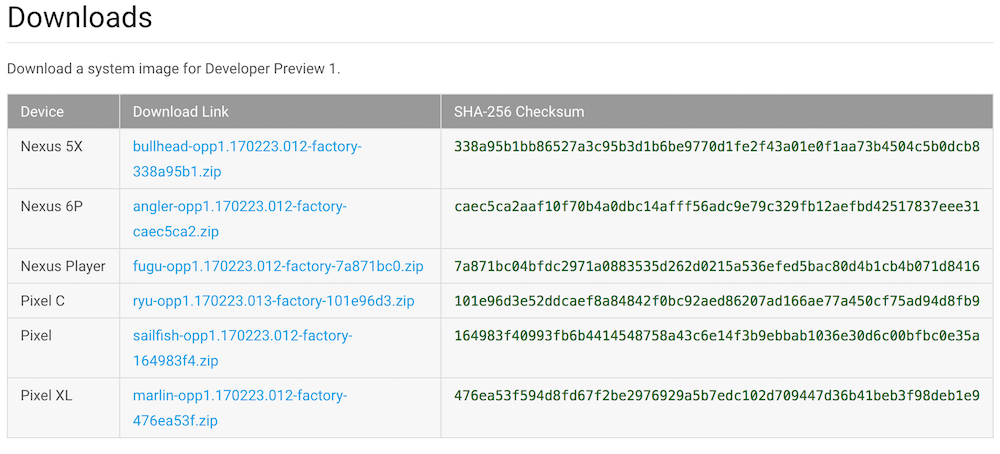Screen dimensions: 1000x454
Task: Click the Device column header
Action: pos(42,112)
